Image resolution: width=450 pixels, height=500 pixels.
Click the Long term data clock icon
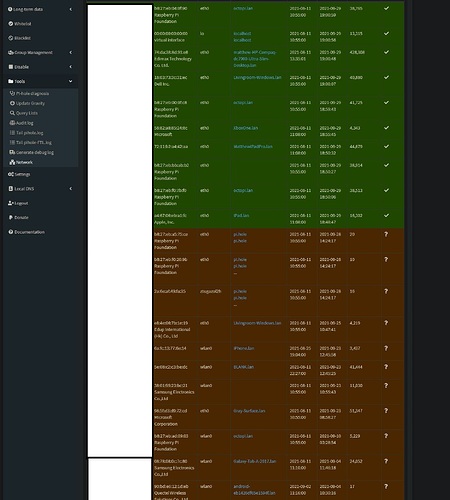(x=10, y=9)
